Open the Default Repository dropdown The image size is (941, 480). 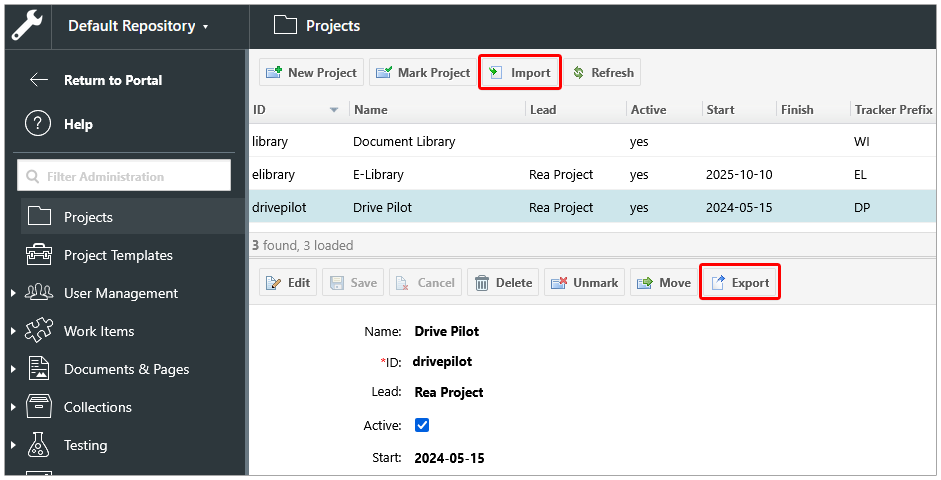coord(138,26)
